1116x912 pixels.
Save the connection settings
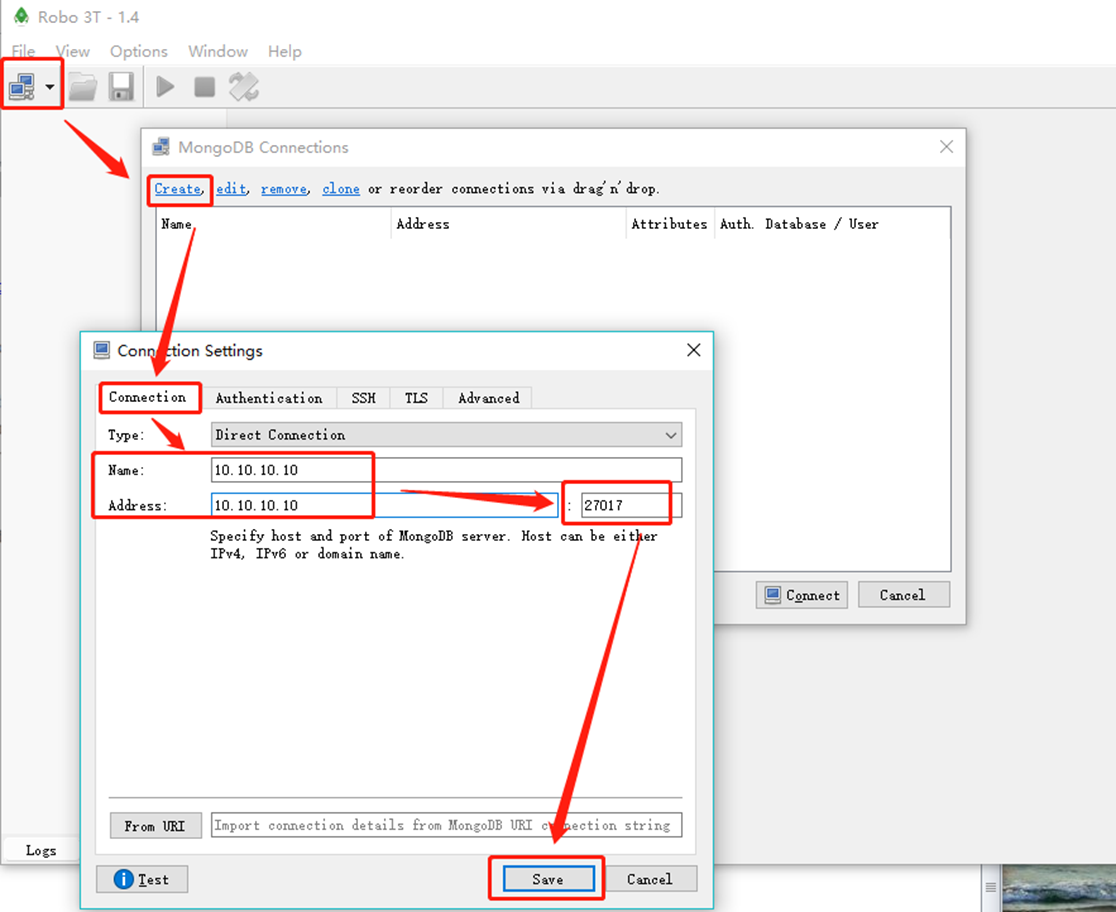click(x=548, y=879)
